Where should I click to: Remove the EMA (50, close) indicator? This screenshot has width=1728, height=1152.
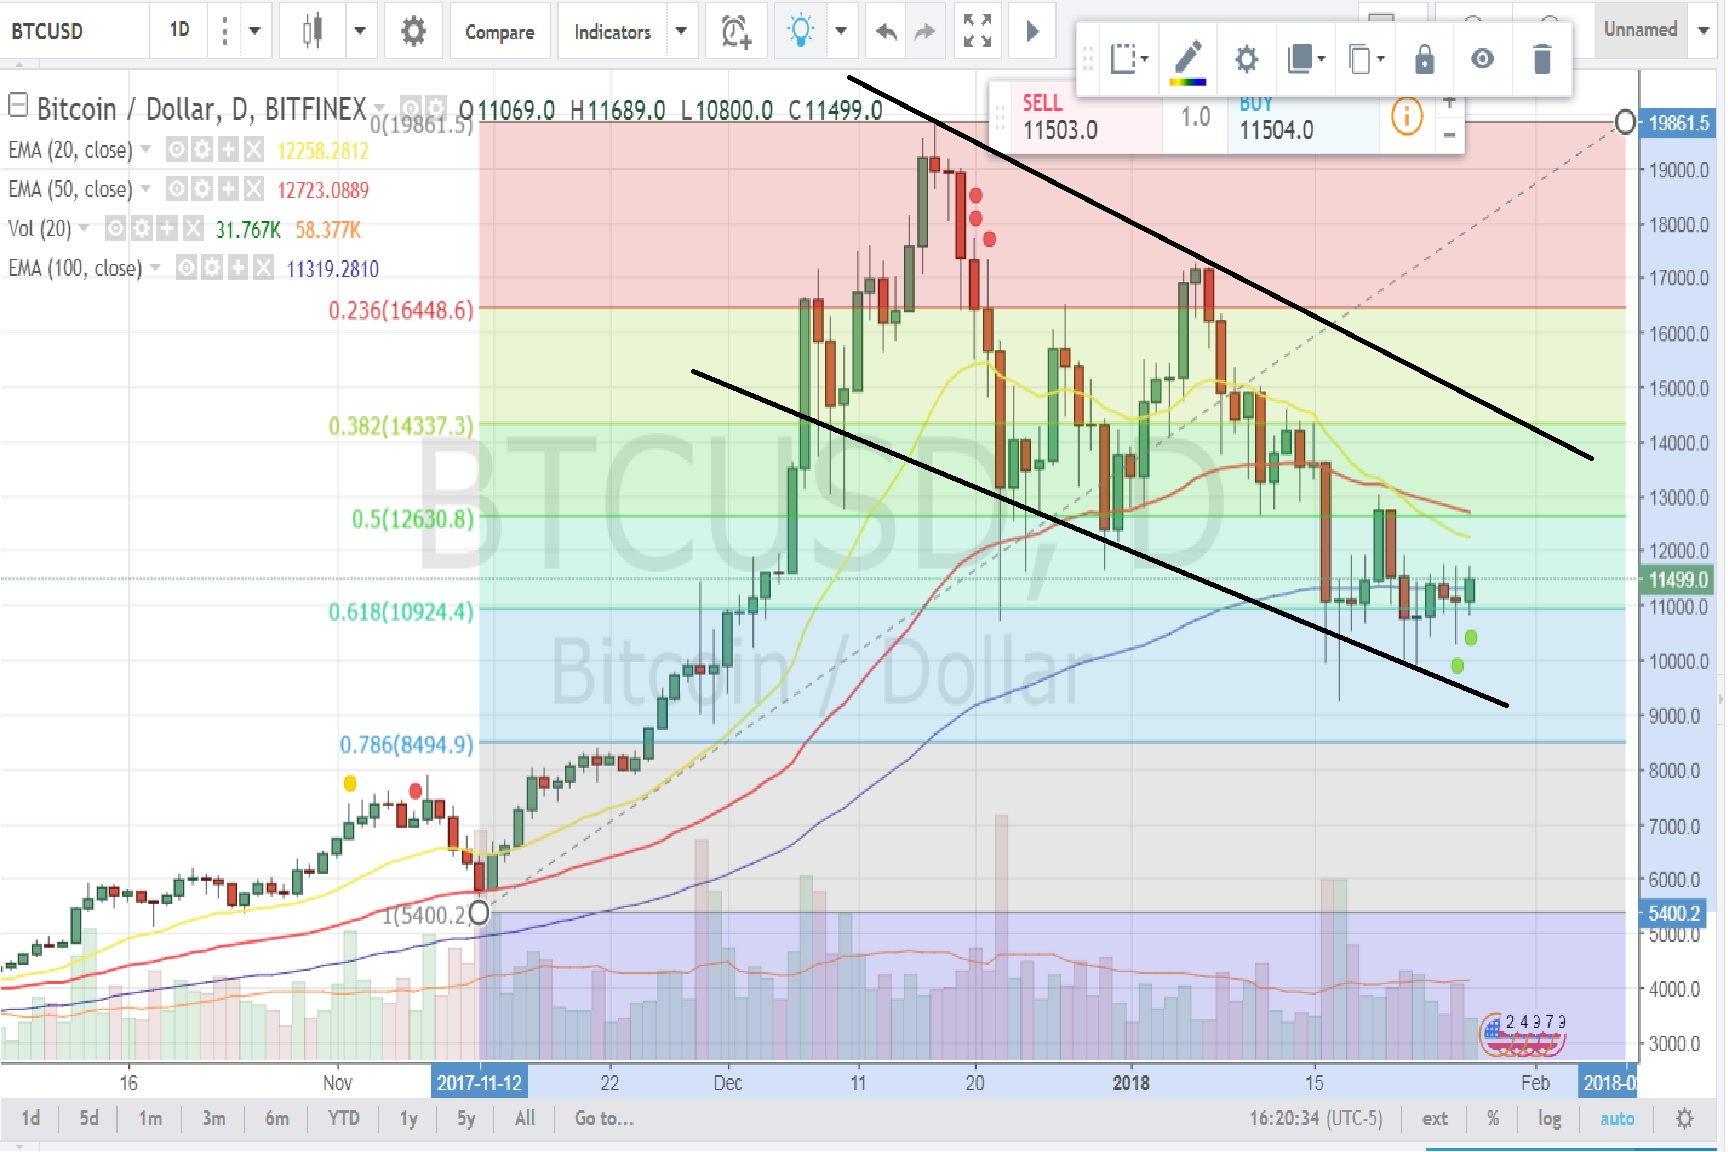pos(254,189)
